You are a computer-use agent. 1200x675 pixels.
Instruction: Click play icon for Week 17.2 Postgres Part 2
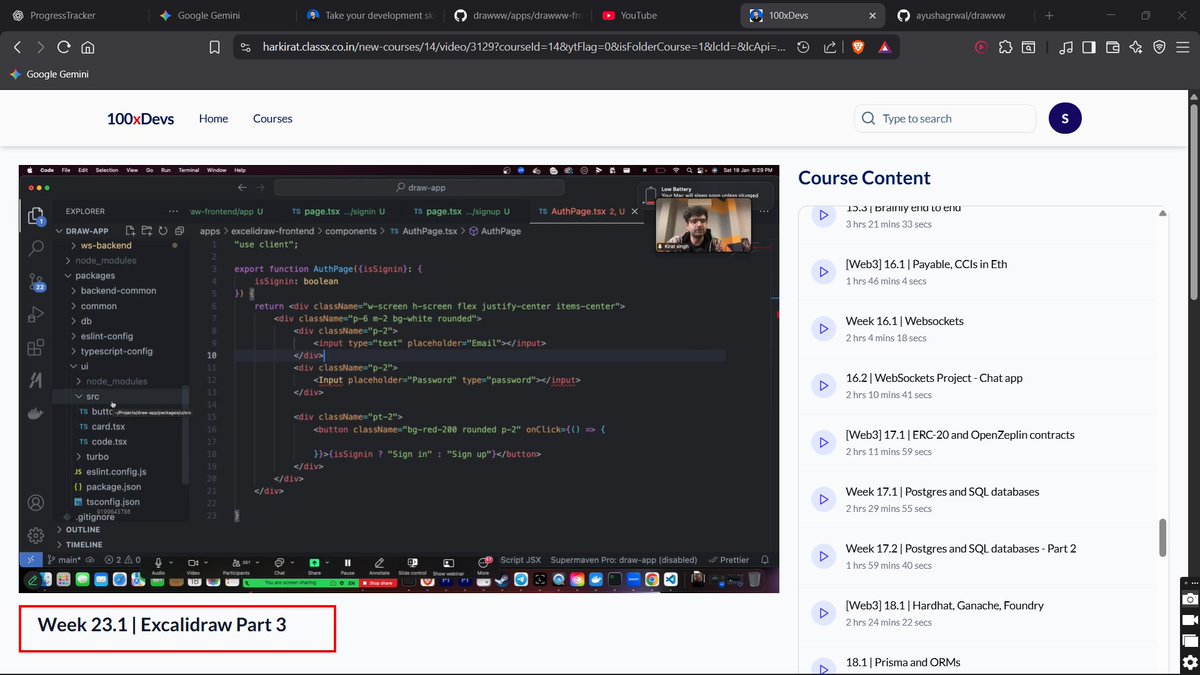tap(823, 556)
